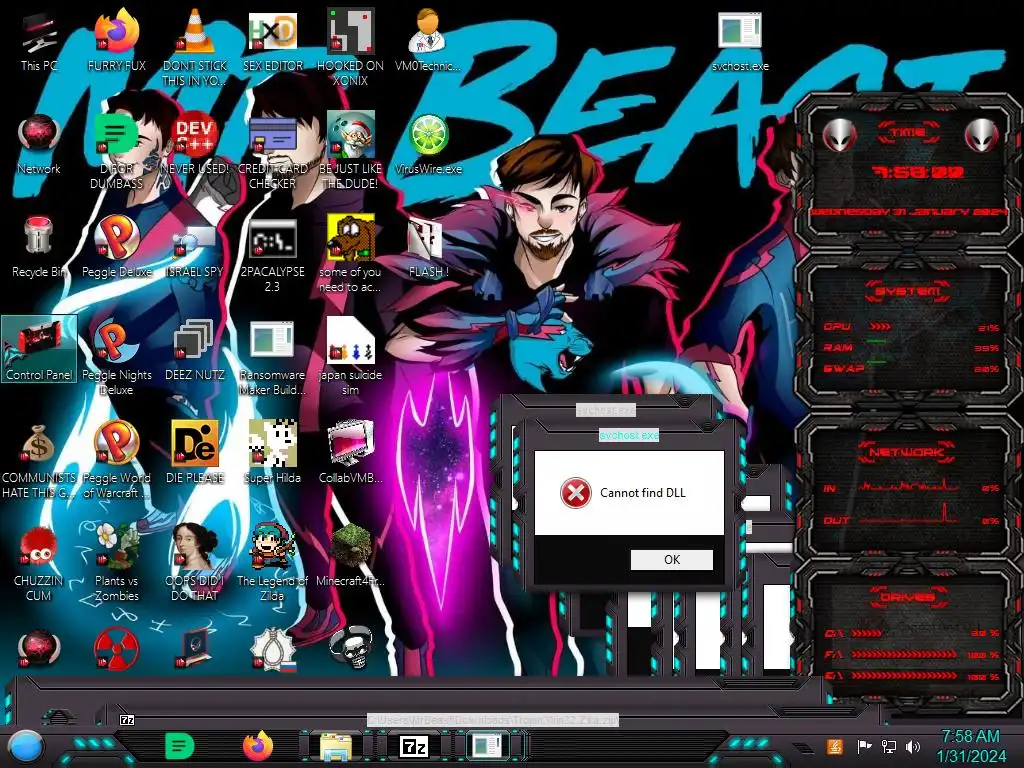Select the alien laptop desktop shortcut
The height and width of the screenshot is (768, 1024).
coord(195,648)
